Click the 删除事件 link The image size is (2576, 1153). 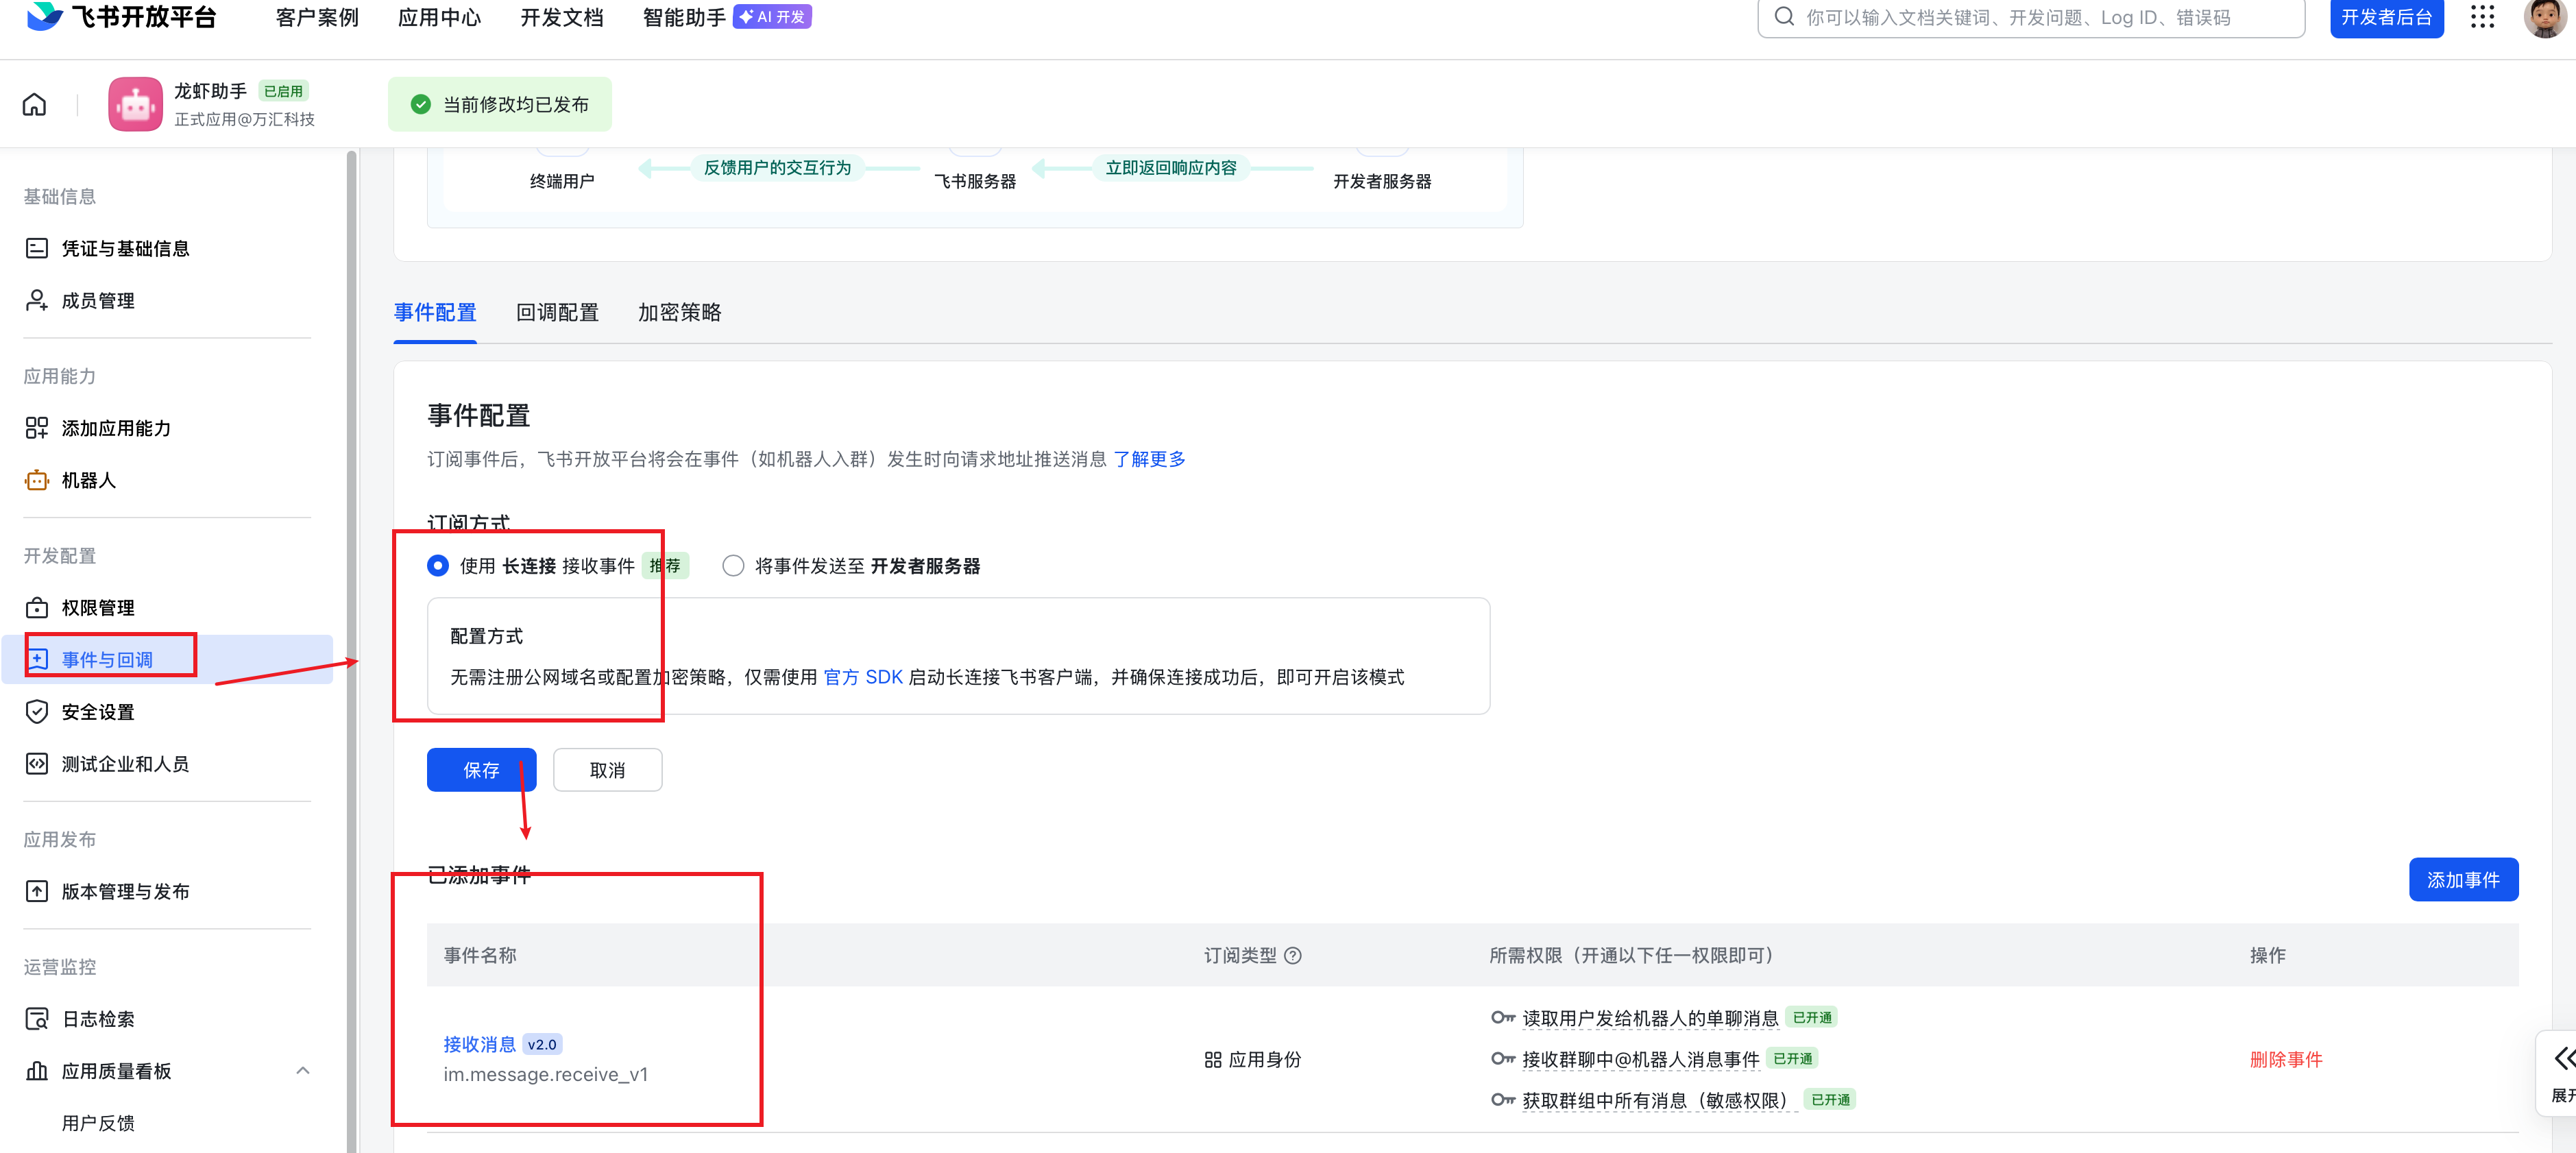pyautogui.click(x=2285, y=1059)
